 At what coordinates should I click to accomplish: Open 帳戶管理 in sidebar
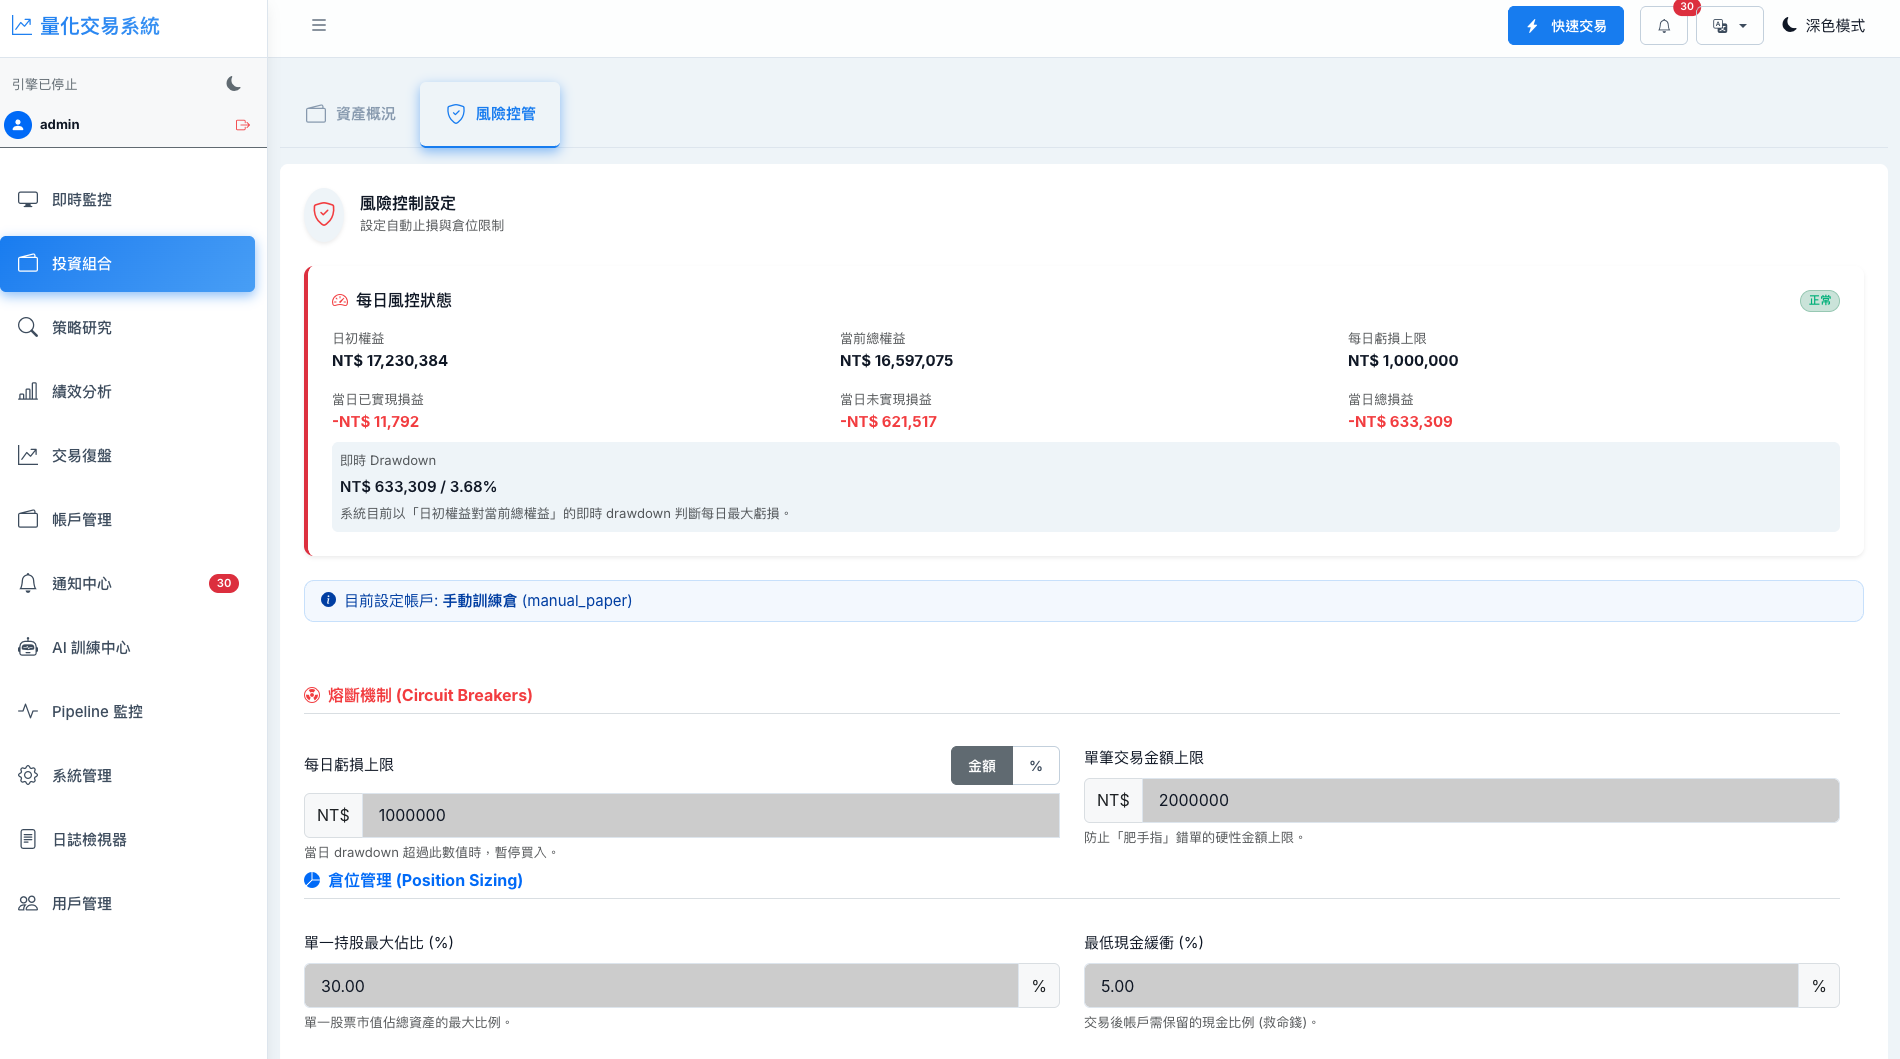[x=127, y=520]
